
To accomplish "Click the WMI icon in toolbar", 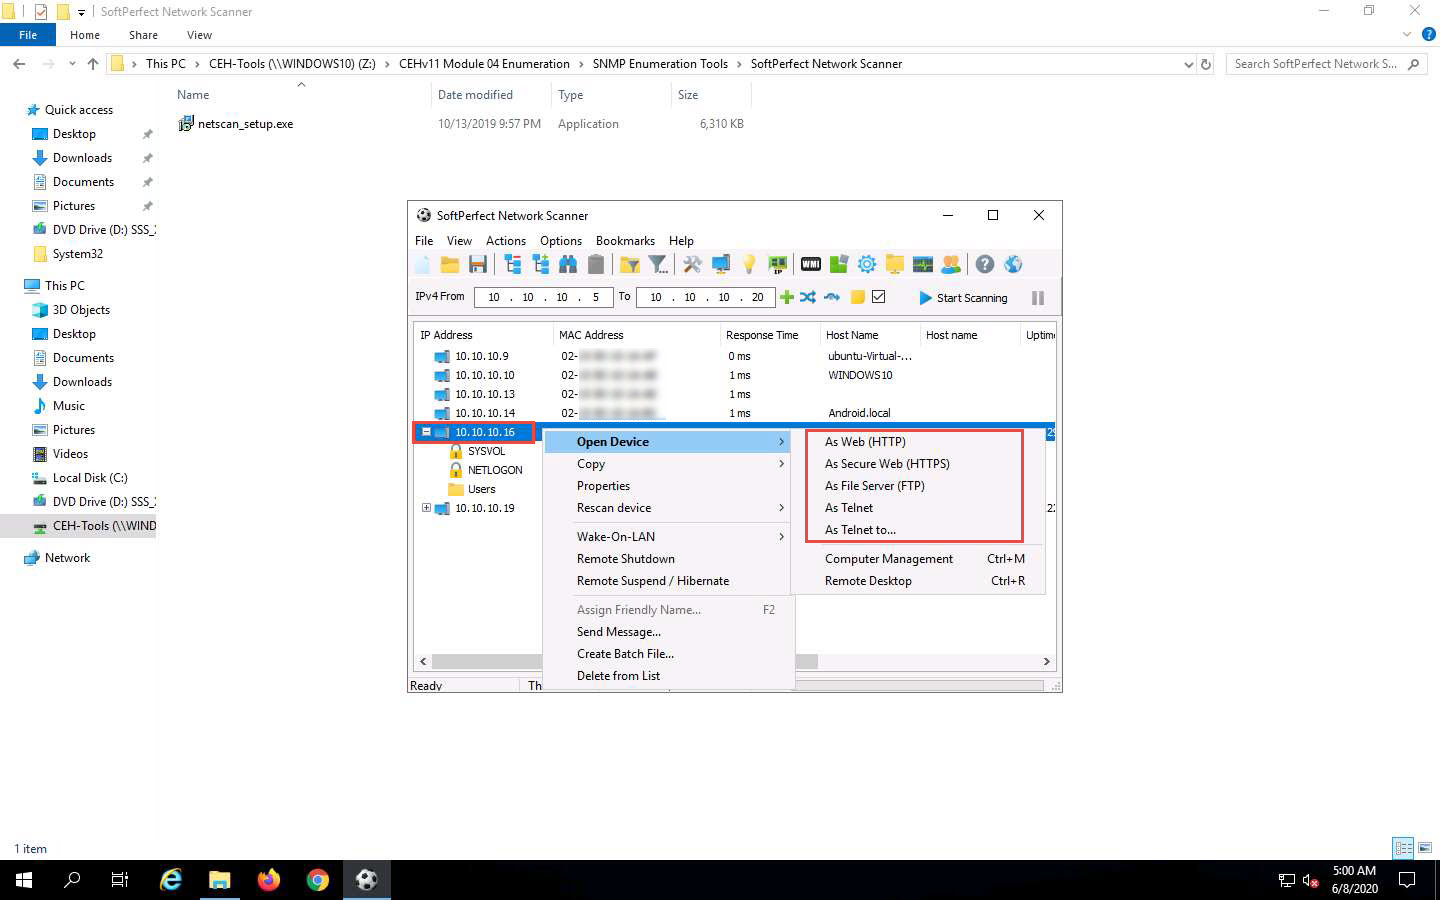I will tap(811, 264).
